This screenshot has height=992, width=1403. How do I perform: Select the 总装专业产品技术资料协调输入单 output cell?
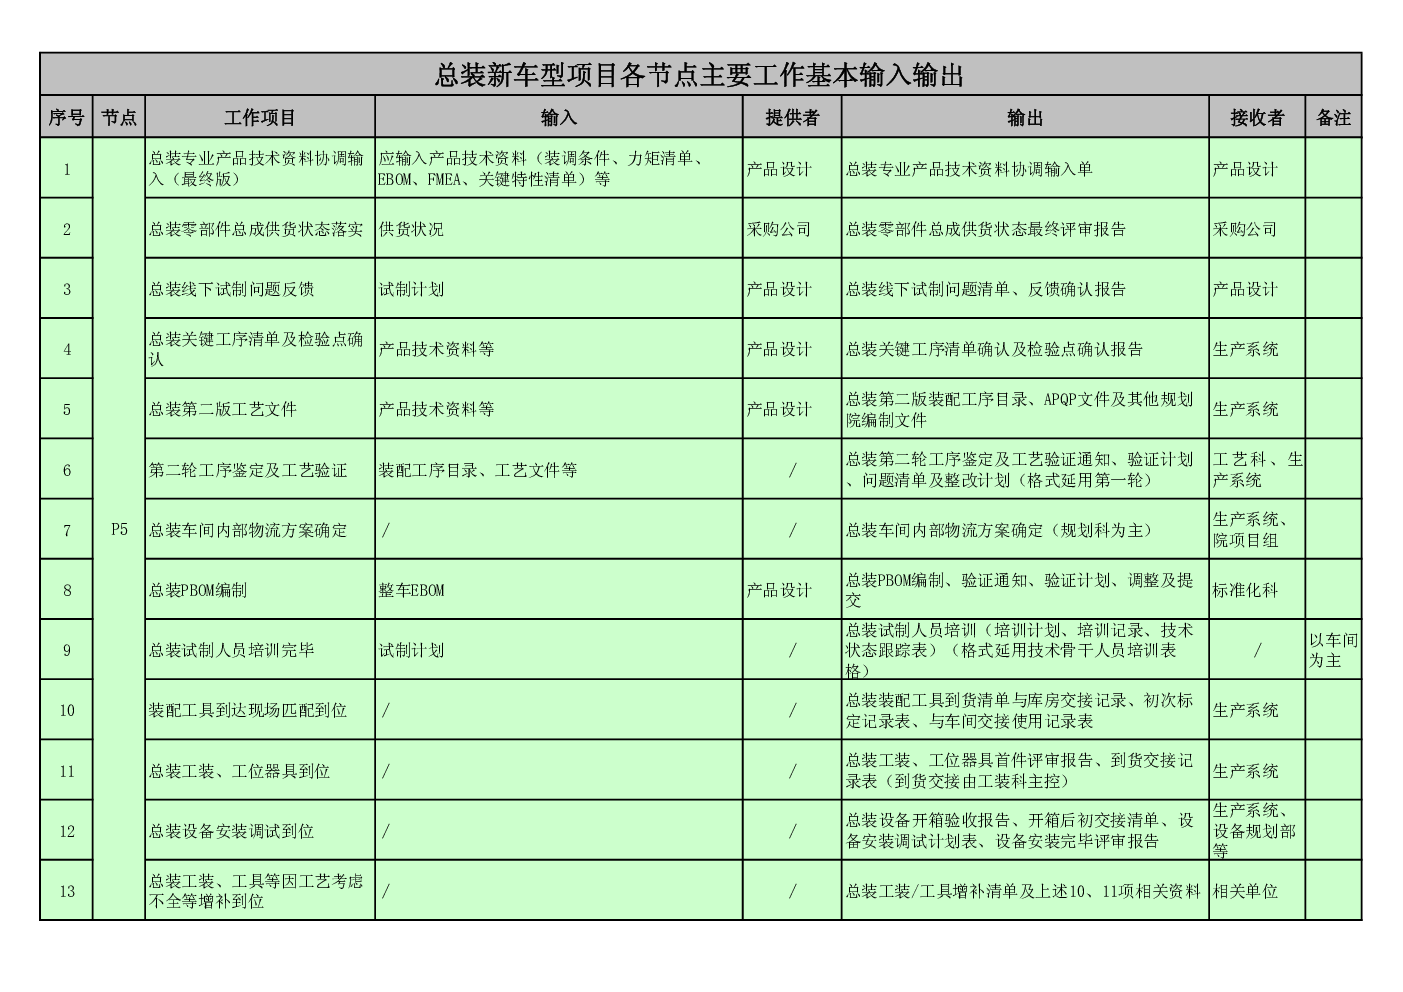tap(1024, 169)
